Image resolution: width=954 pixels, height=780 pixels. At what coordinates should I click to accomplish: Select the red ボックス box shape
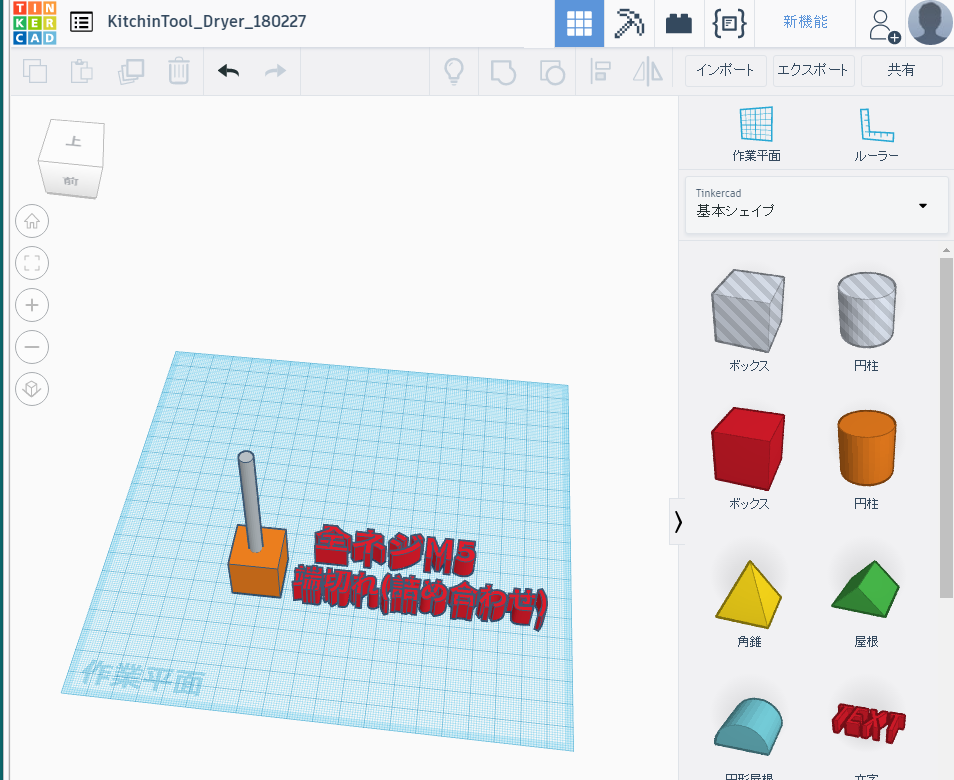[747, 449]
